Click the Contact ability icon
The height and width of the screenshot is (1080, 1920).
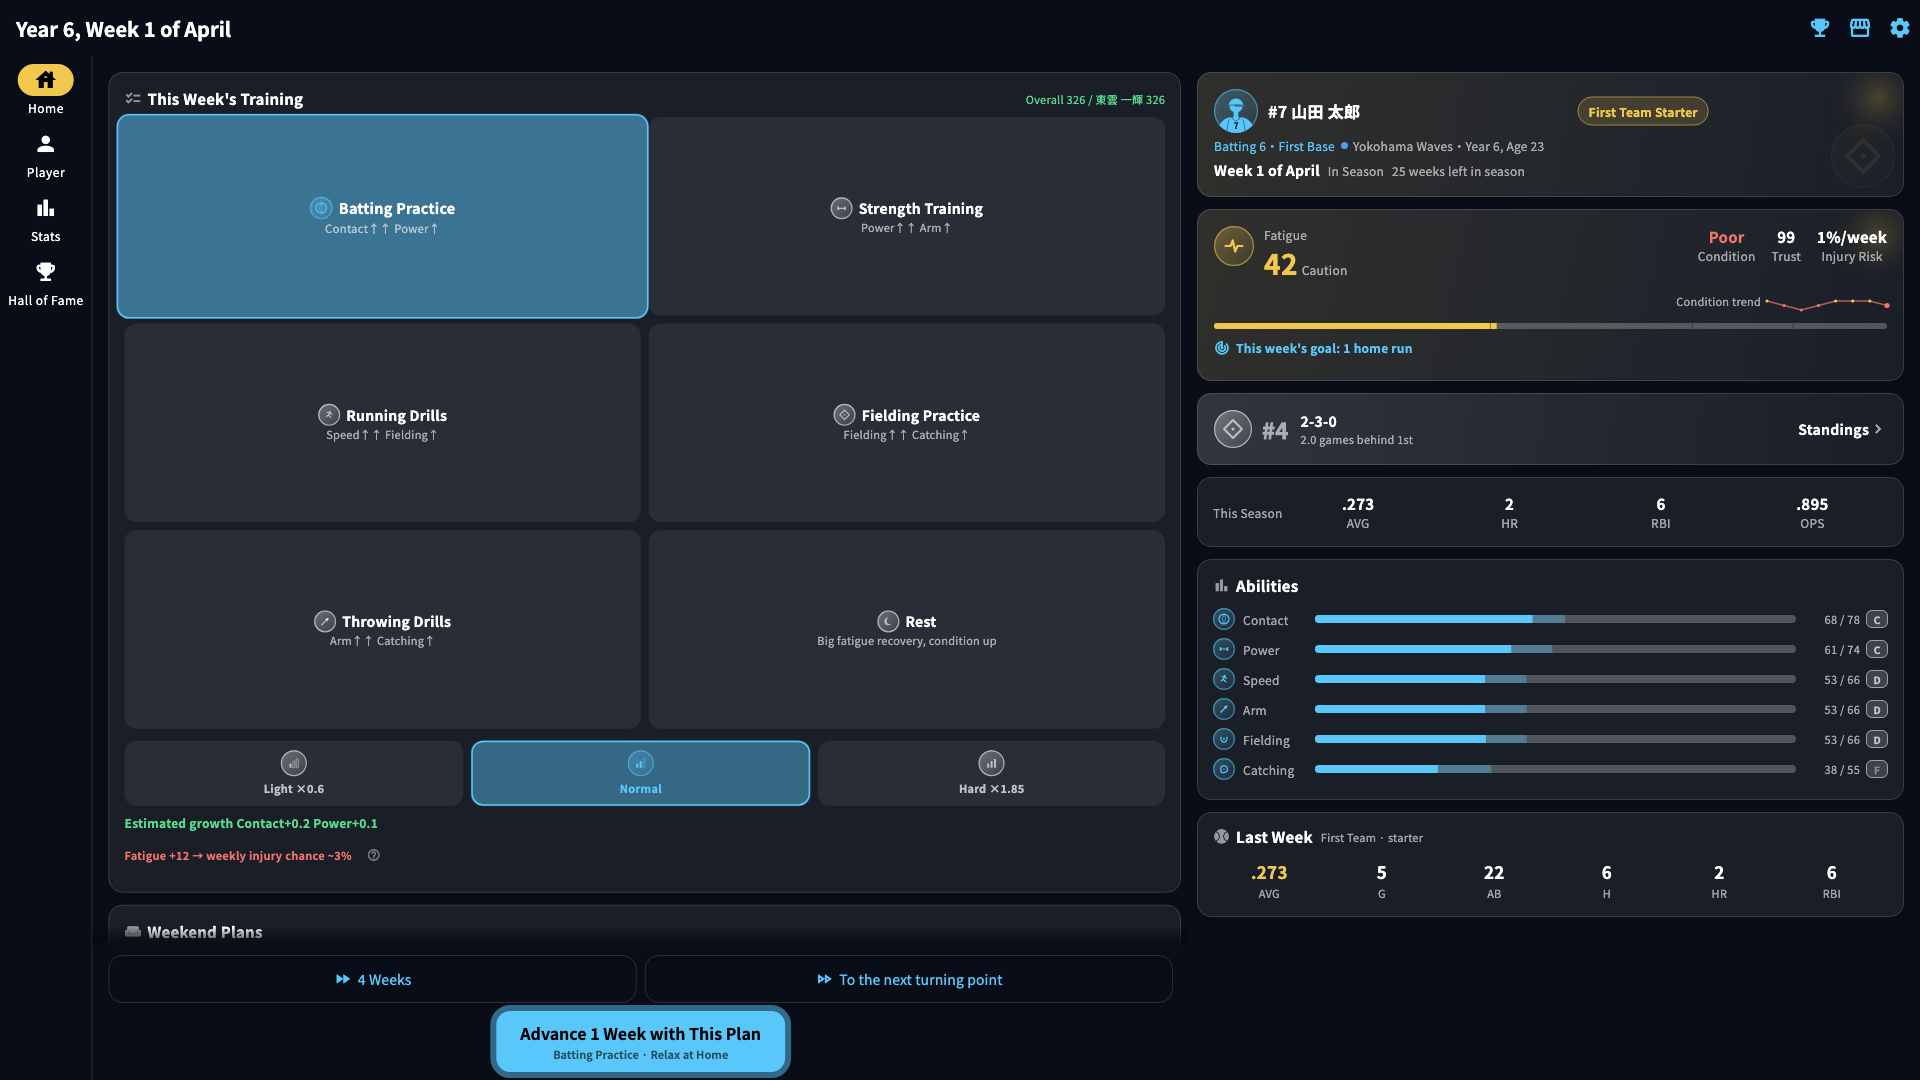coord(1224,619)
